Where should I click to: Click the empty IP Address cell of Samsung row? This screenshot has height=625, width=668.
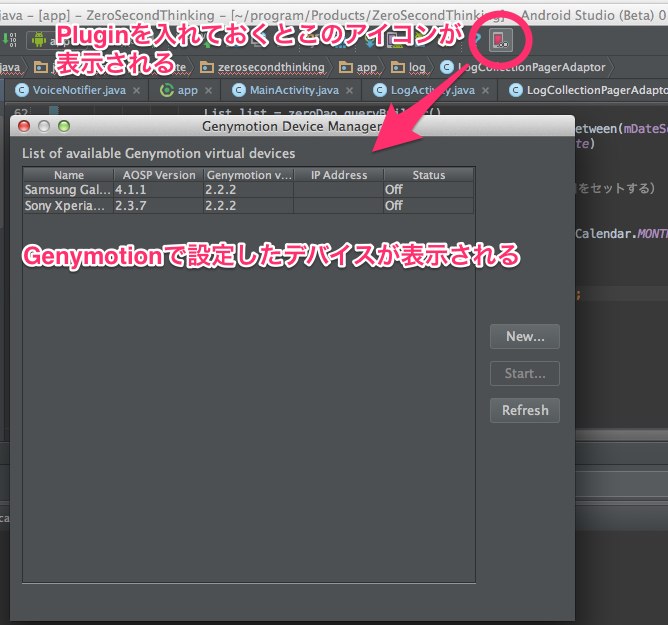tap(339, 190)
